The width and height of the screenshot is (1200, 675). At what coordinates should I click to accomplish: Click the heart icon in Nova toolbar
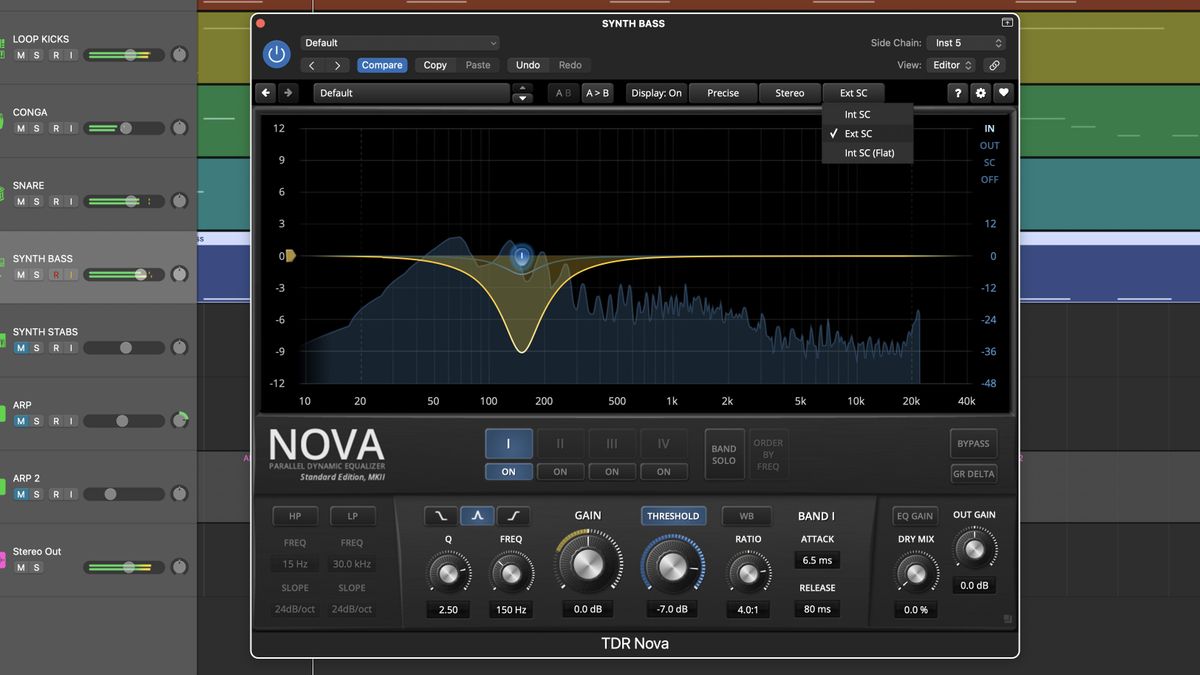pos(1004,93)
